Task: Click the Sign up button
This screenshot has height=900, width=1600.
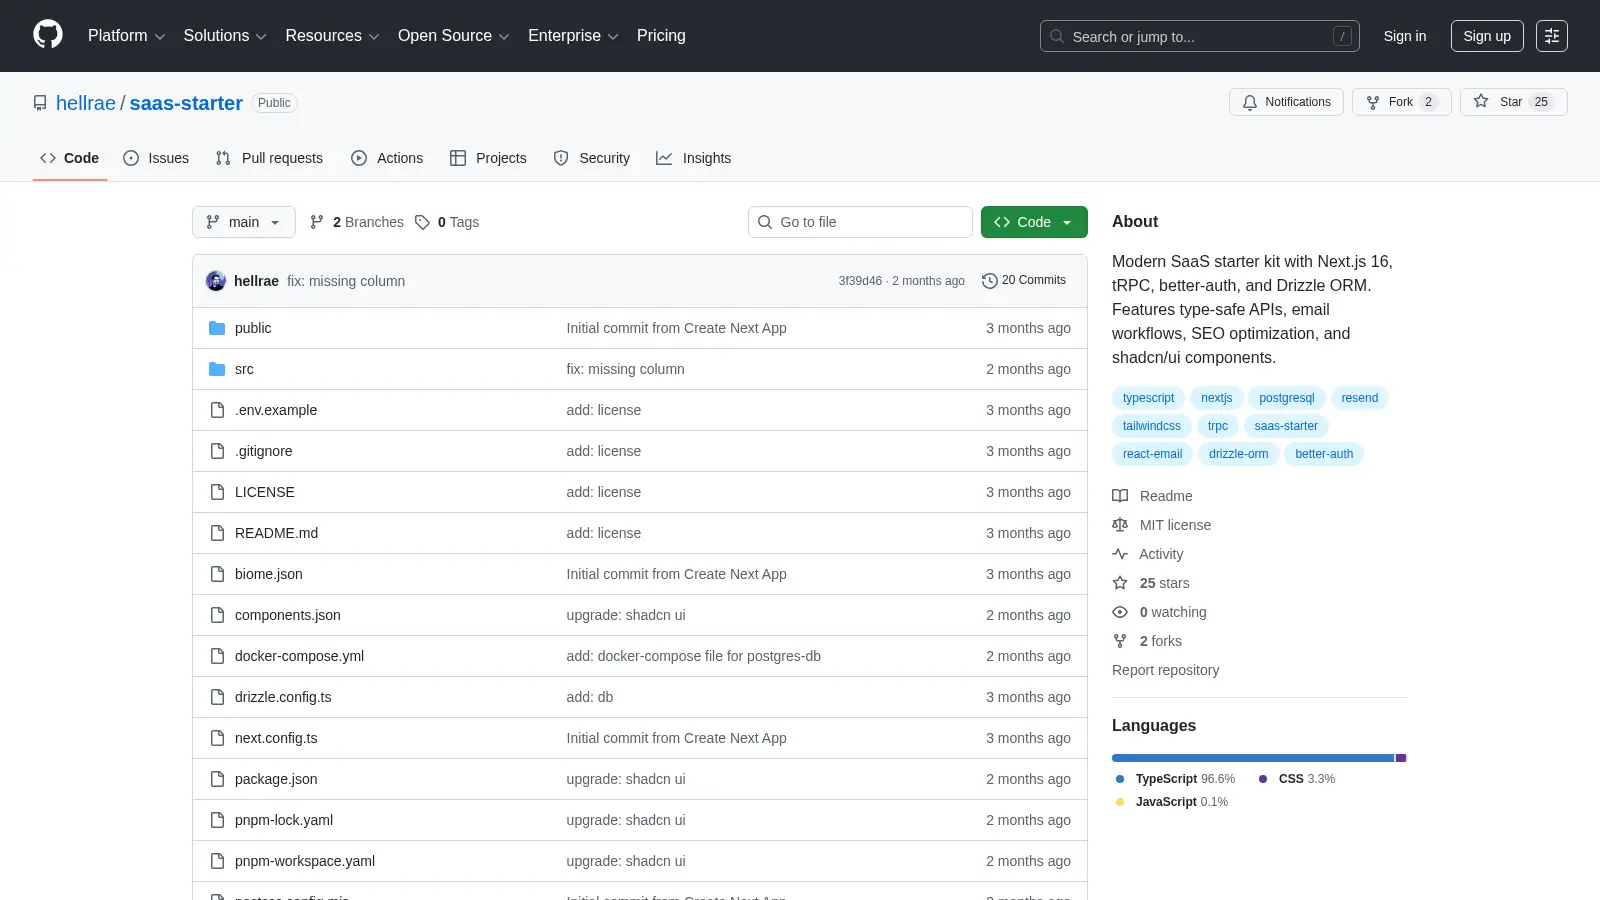Action: point(1487,36)
